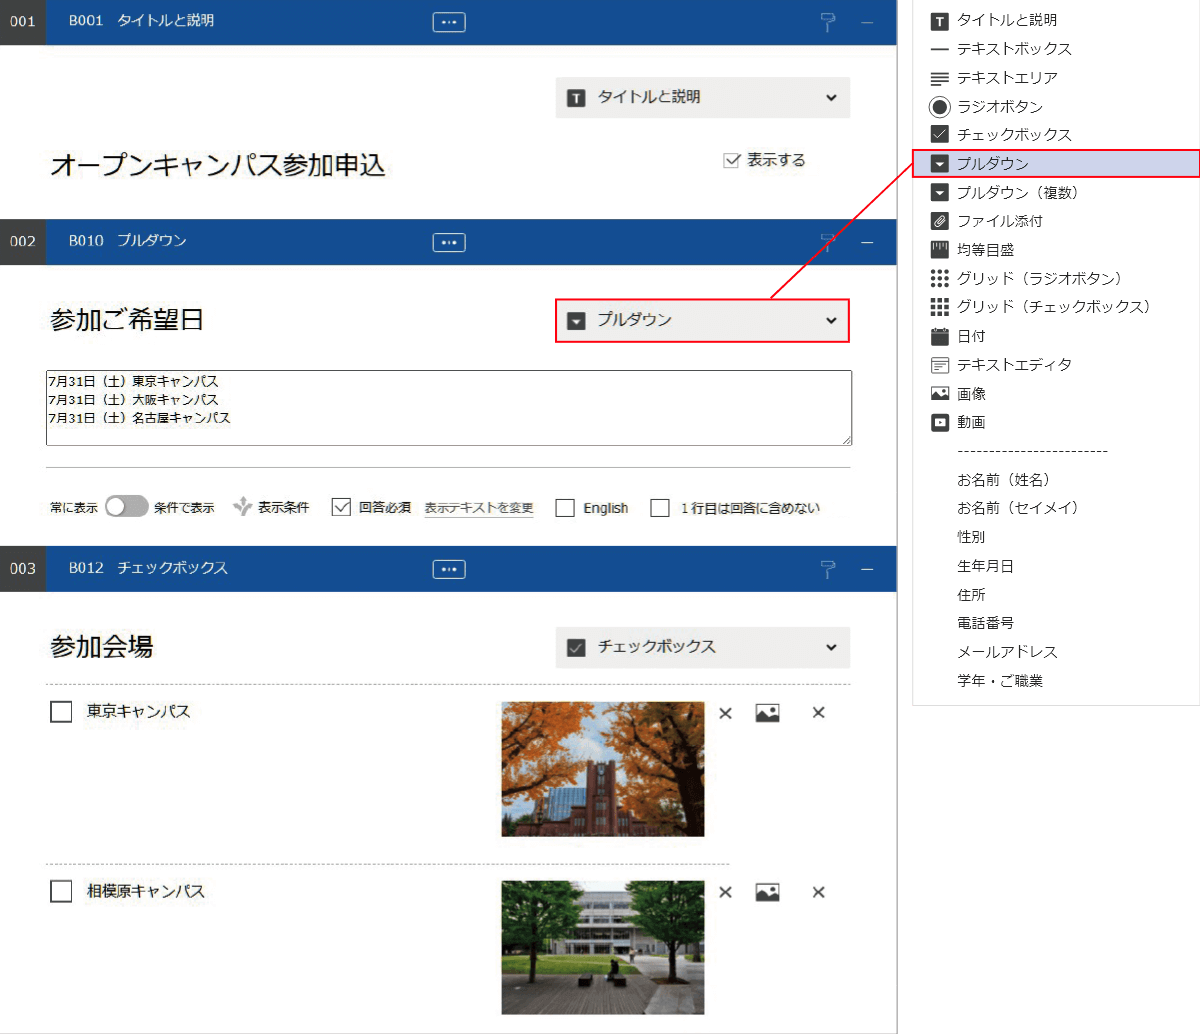1200x1034 pixels.
Task: Switch the 常に表示 / 条件で表示 toggle
Action: pos(127,506)
